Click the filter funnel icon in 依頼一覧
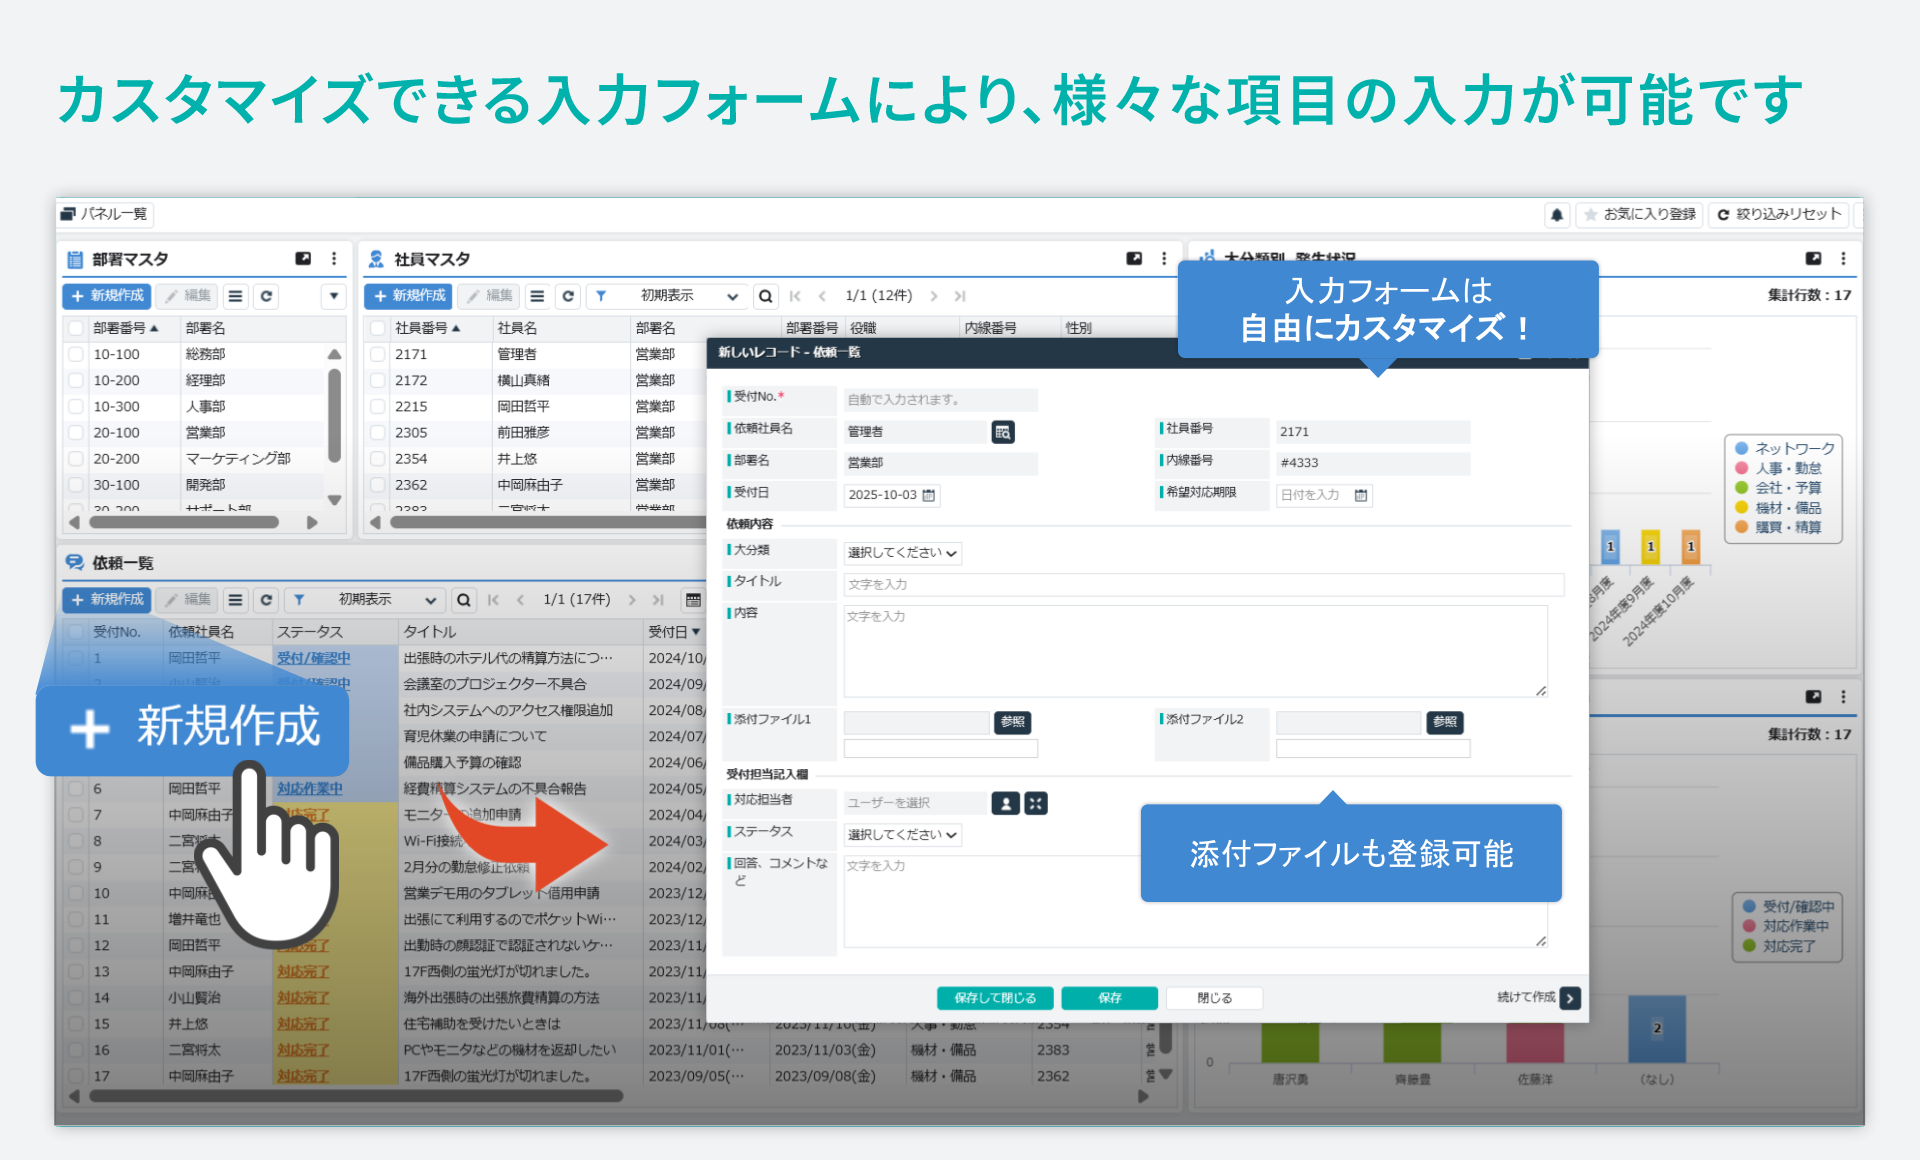1920x1160 pixels. point(299,600)
